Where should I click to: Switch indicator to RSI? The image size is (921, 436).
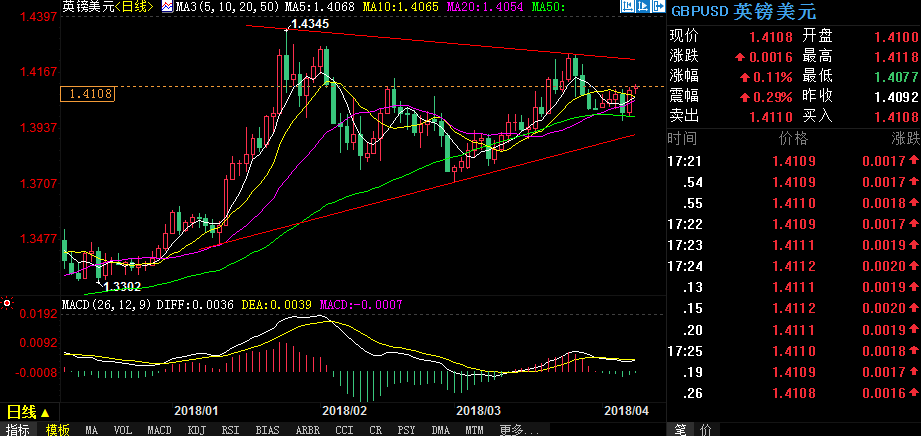pos(229,429)
